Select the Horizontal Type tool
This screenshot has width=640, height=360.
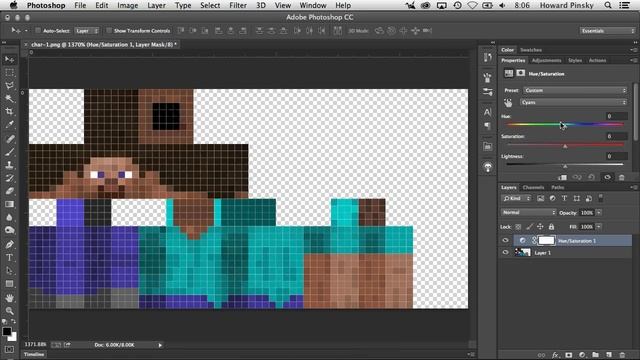(9, 258)
